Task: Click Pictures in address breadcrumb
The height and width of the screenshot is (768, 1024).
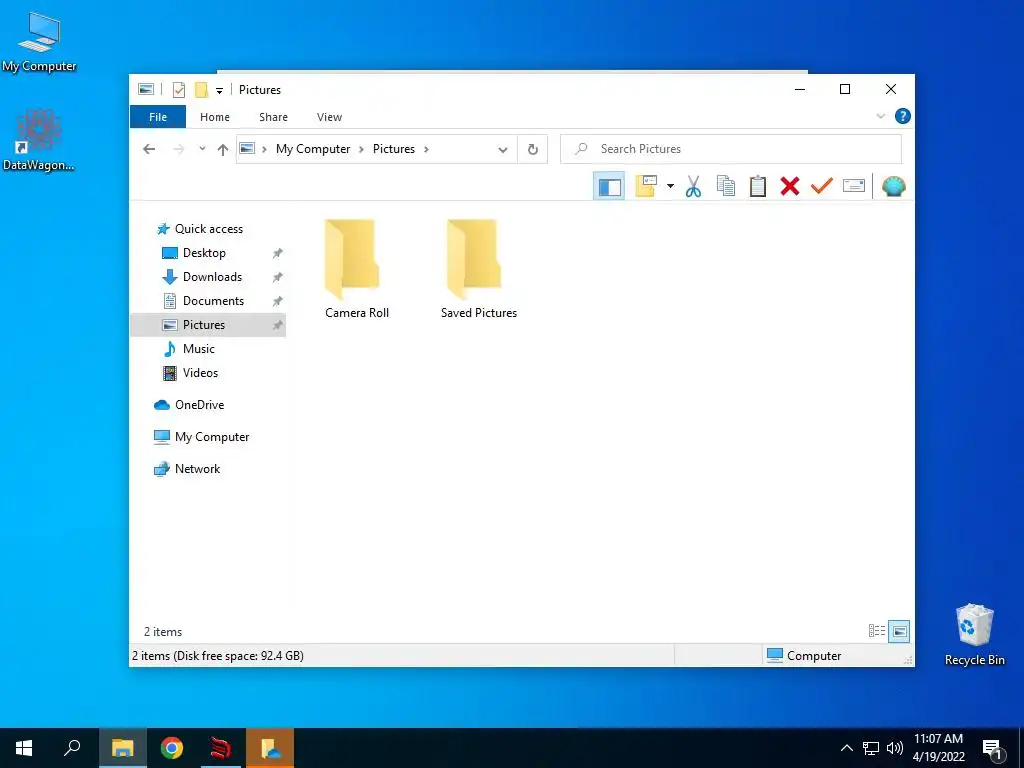Action: point(394,149)
